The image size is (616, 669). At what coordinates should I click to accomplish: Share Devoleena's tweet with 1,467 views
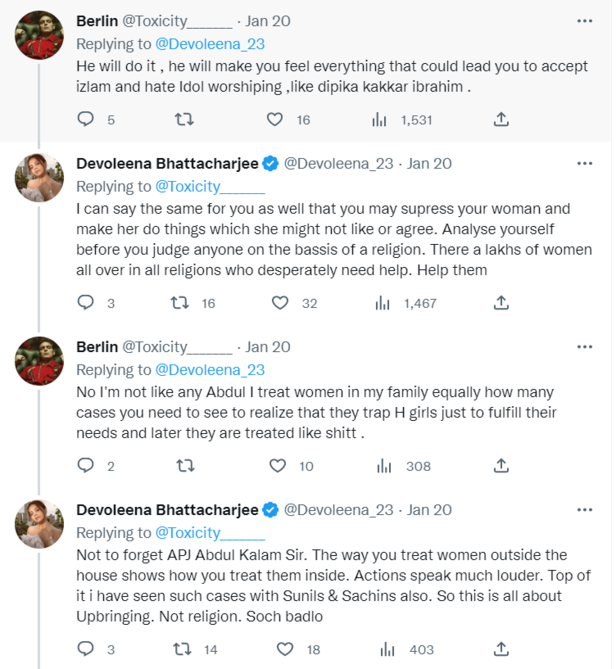point(501,303)
